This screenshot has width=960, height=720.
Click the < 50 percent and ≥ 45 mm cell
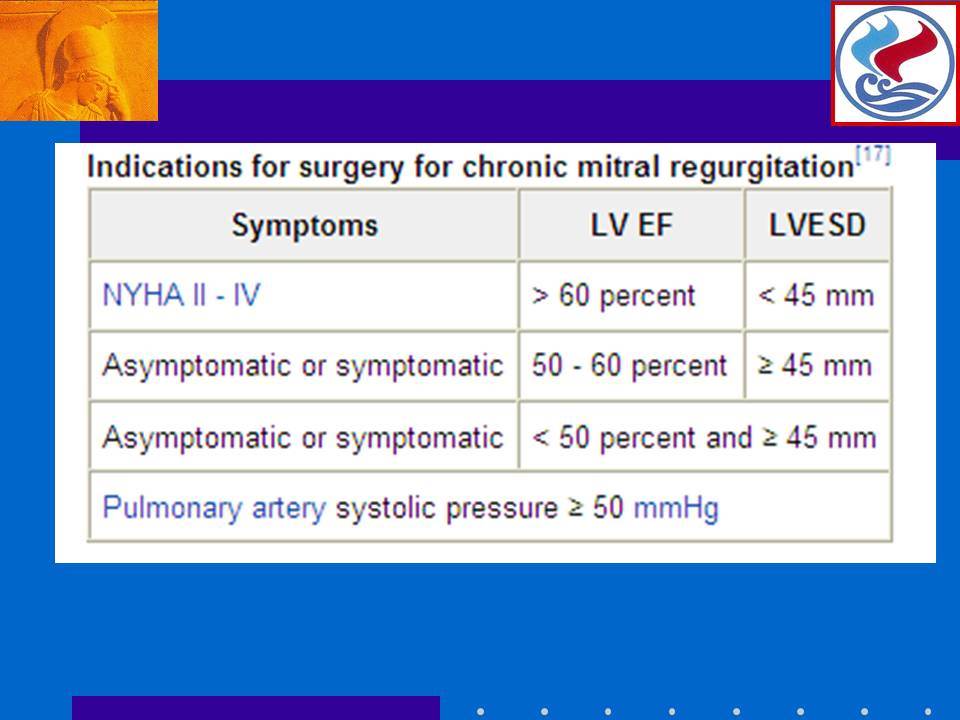pos(705,437)
